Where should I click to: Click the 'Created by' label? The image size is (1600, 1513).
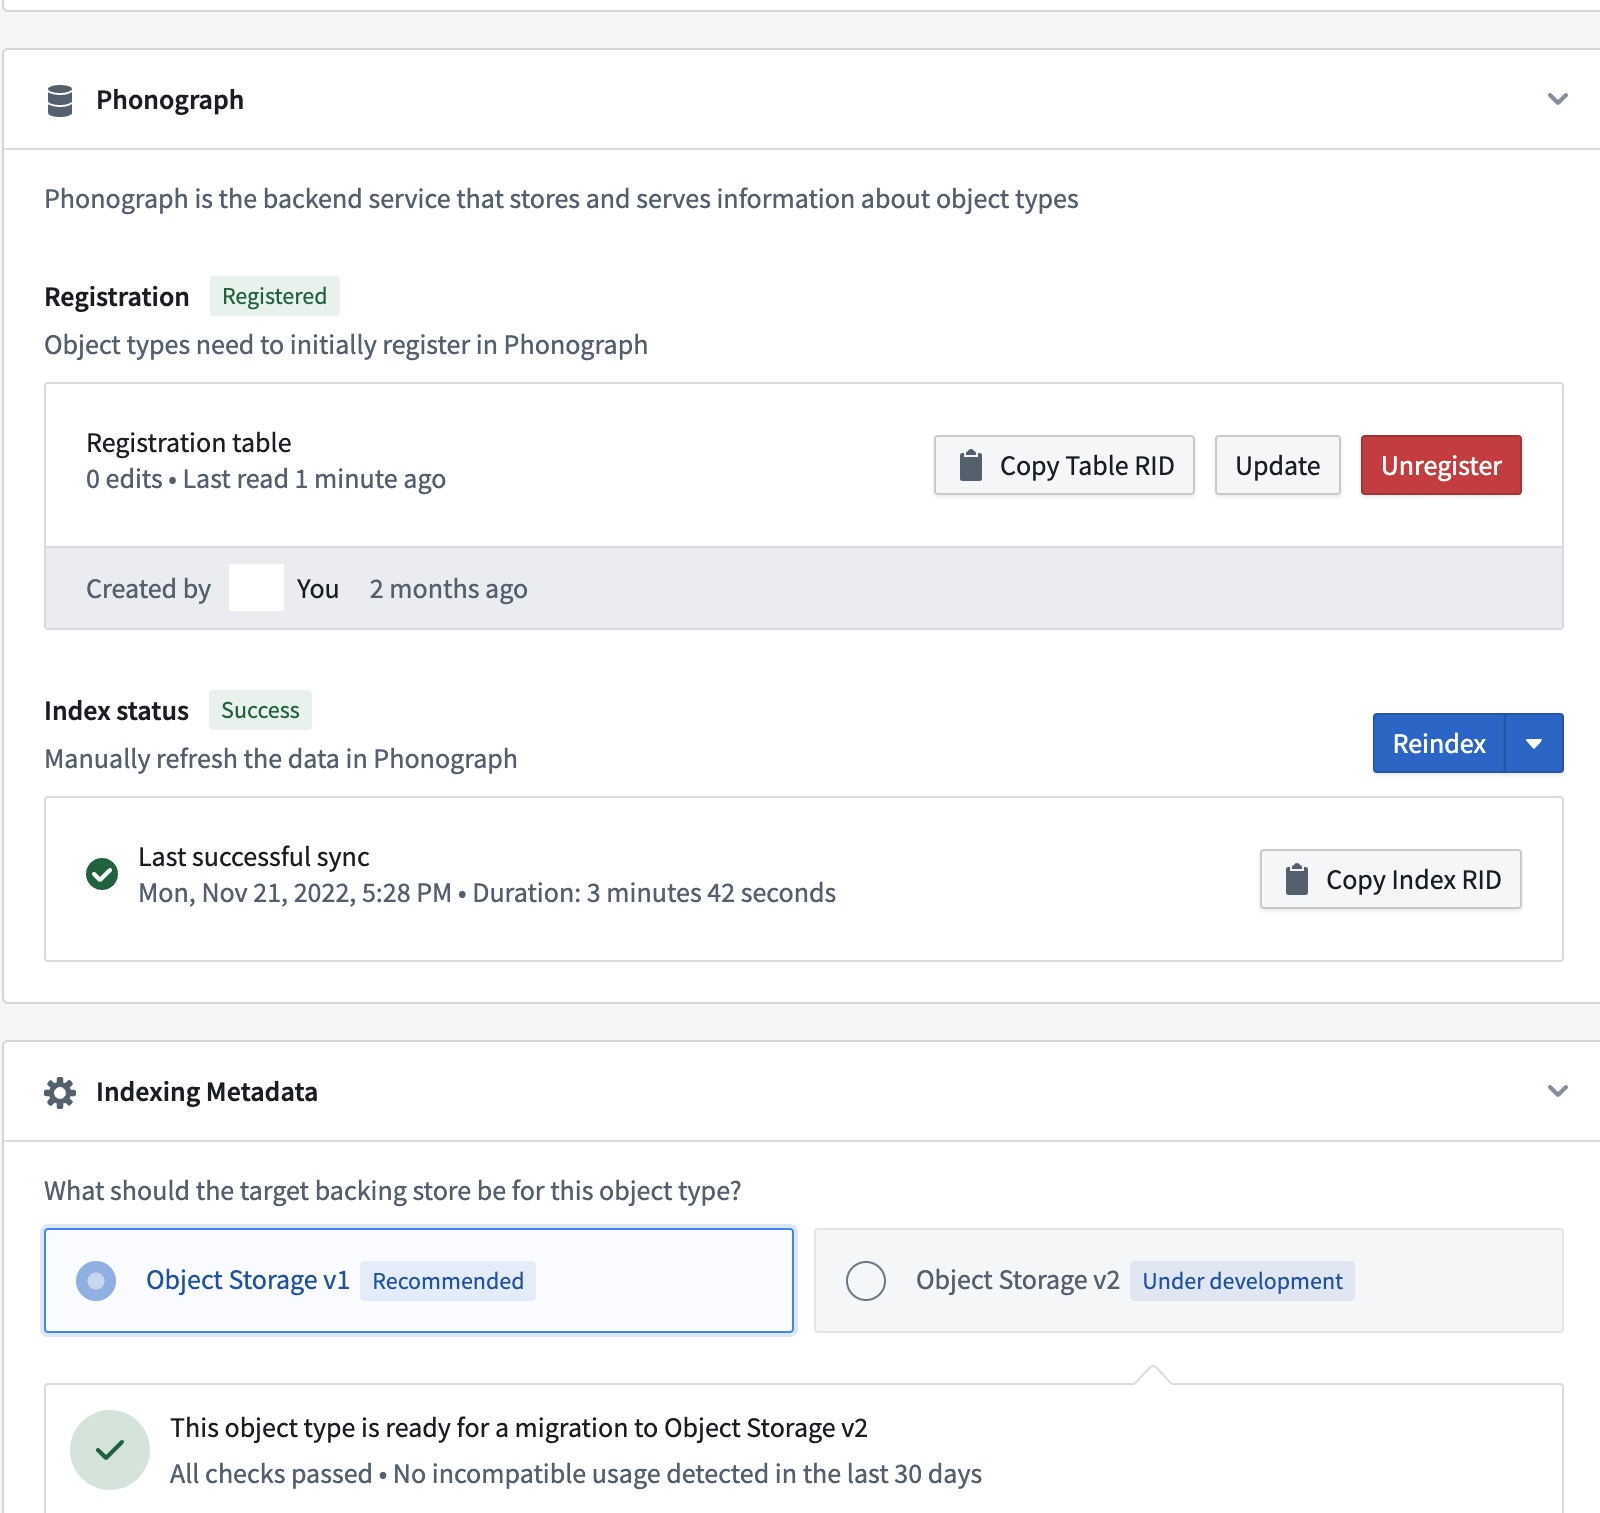click(x=149, y=589)
